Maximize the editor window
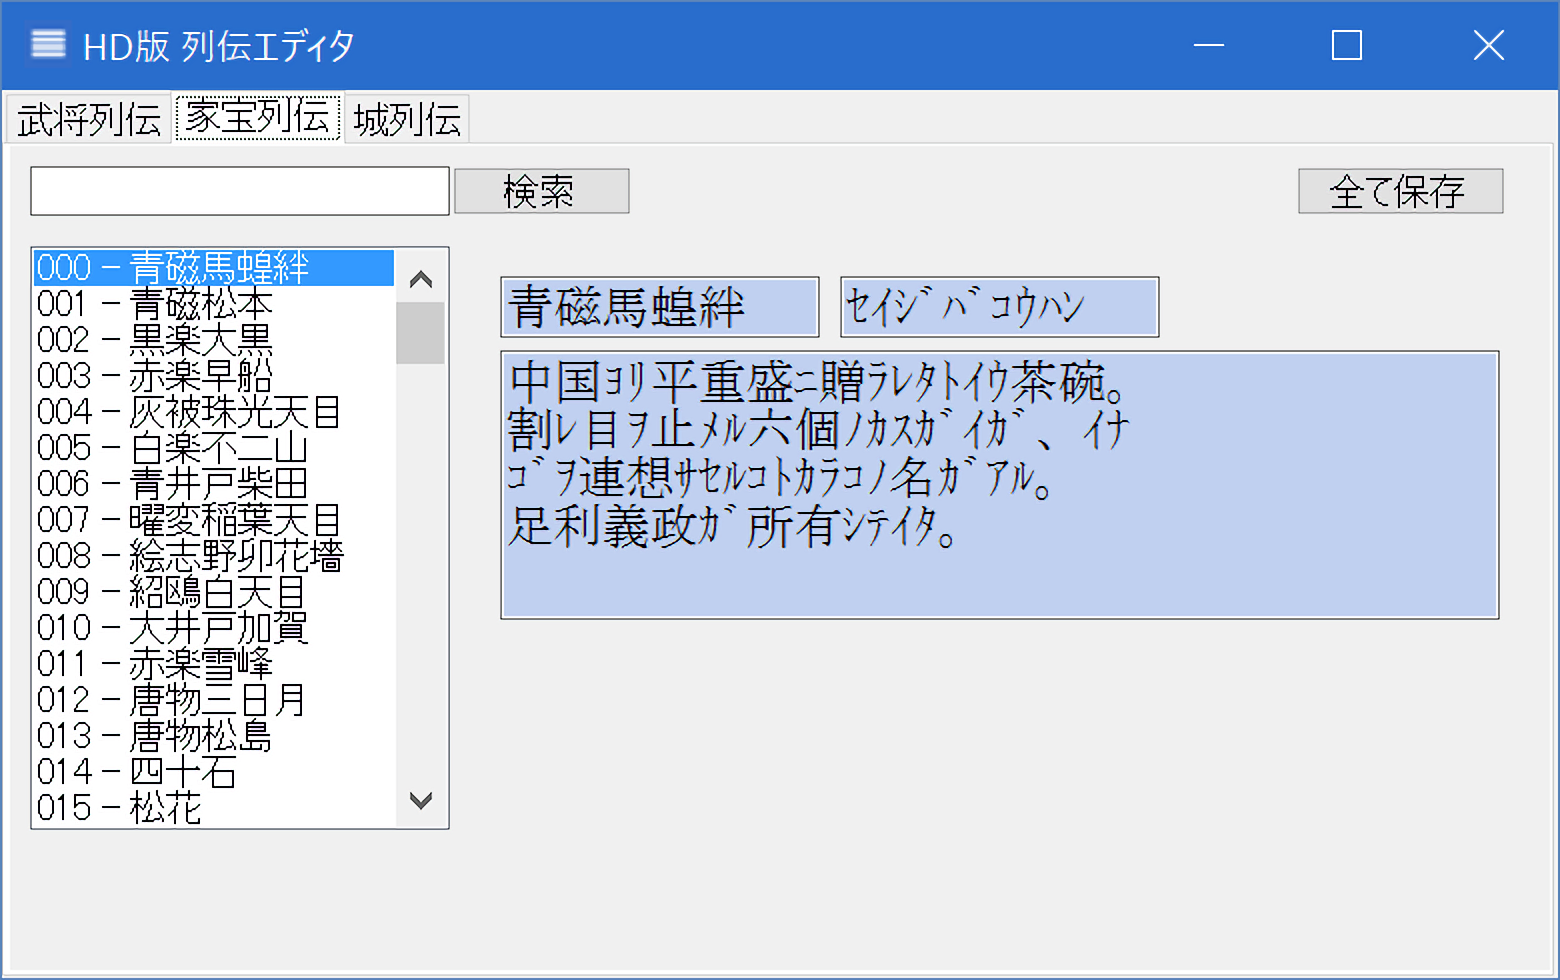 [x=1347, y=45]
